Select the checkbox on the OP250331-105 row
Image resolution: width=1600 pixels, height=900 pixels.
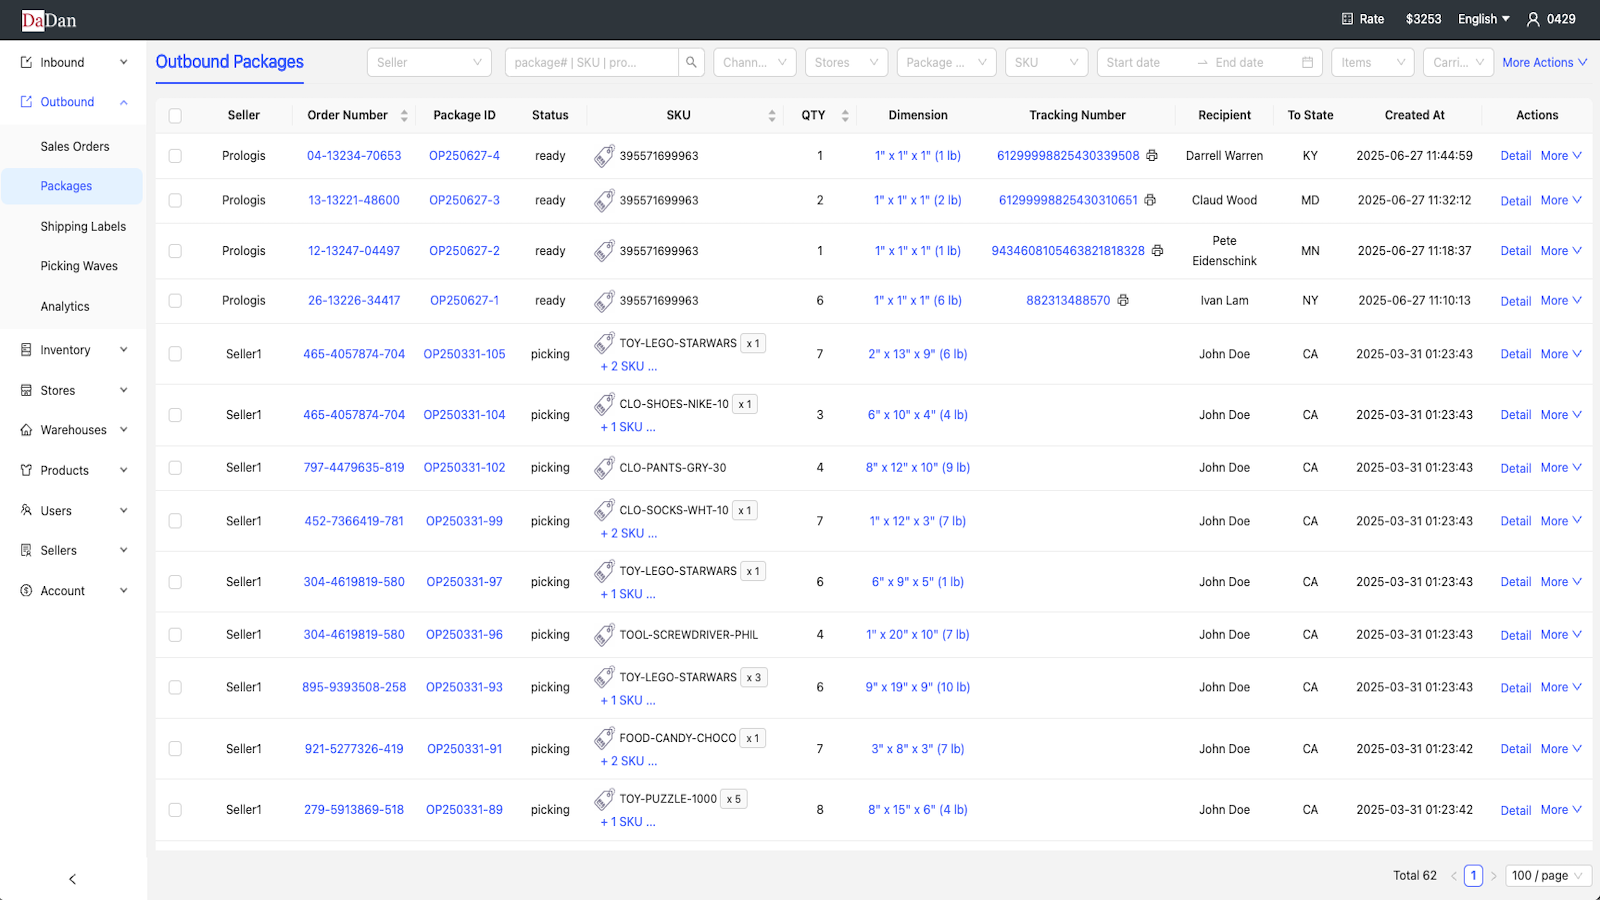tap(175, 354)
